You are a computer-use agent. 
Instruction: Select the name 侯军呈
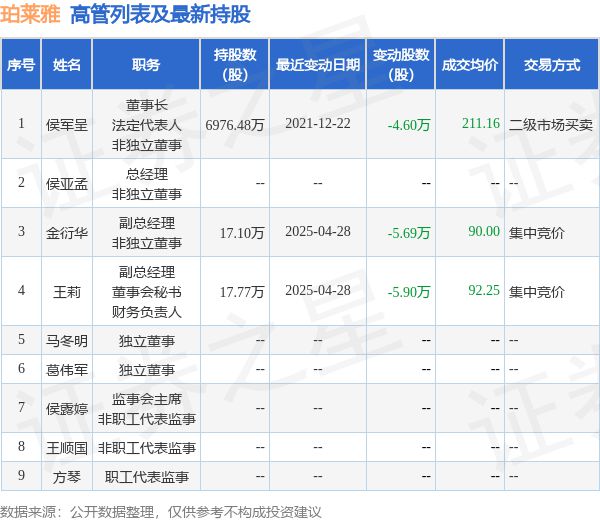[67, 125]
